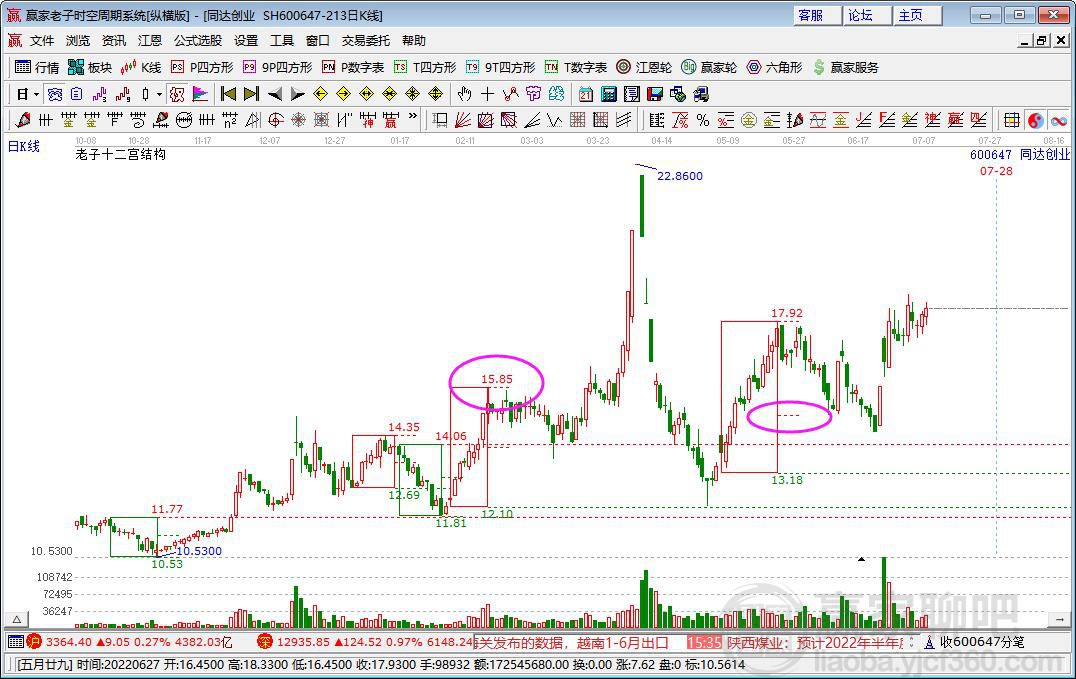Click the 客服 button in title bar
The image size is (1076, 679).
tap(817, 15)
